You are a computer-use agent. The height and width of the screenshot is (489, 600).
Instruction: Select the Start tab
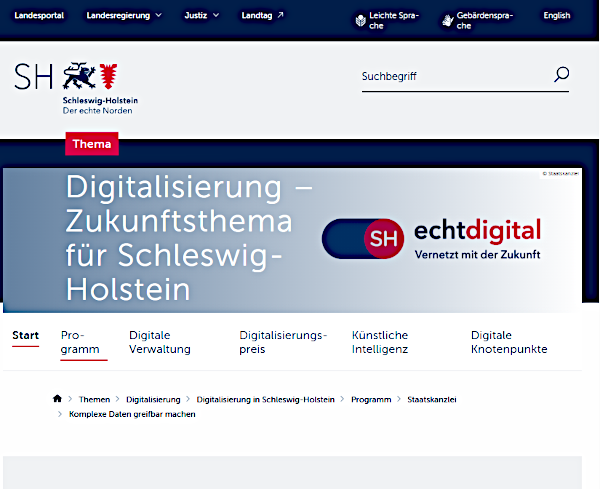(26, 336)
